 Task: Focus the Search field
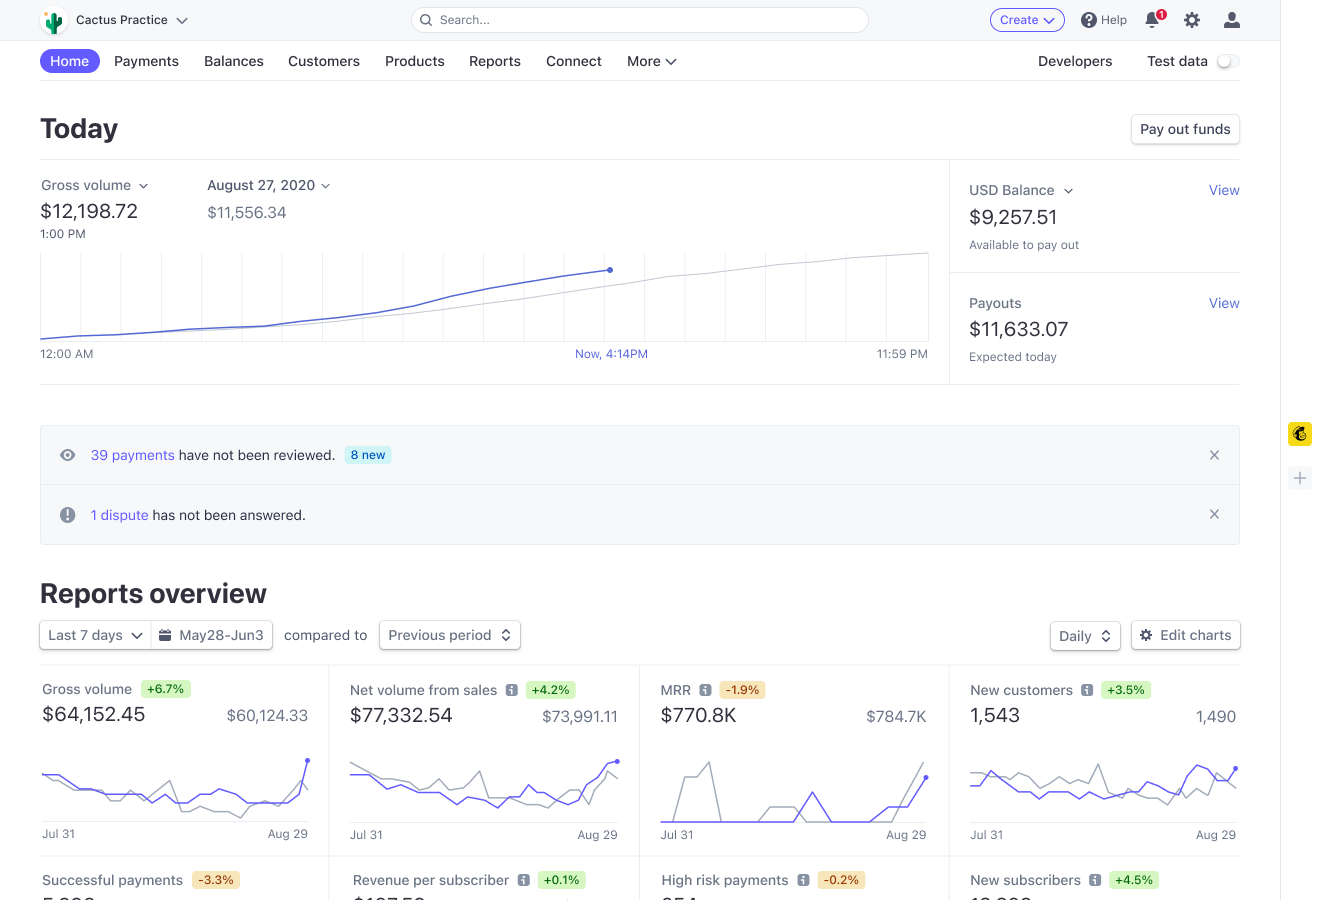click(x=640, y=20)
